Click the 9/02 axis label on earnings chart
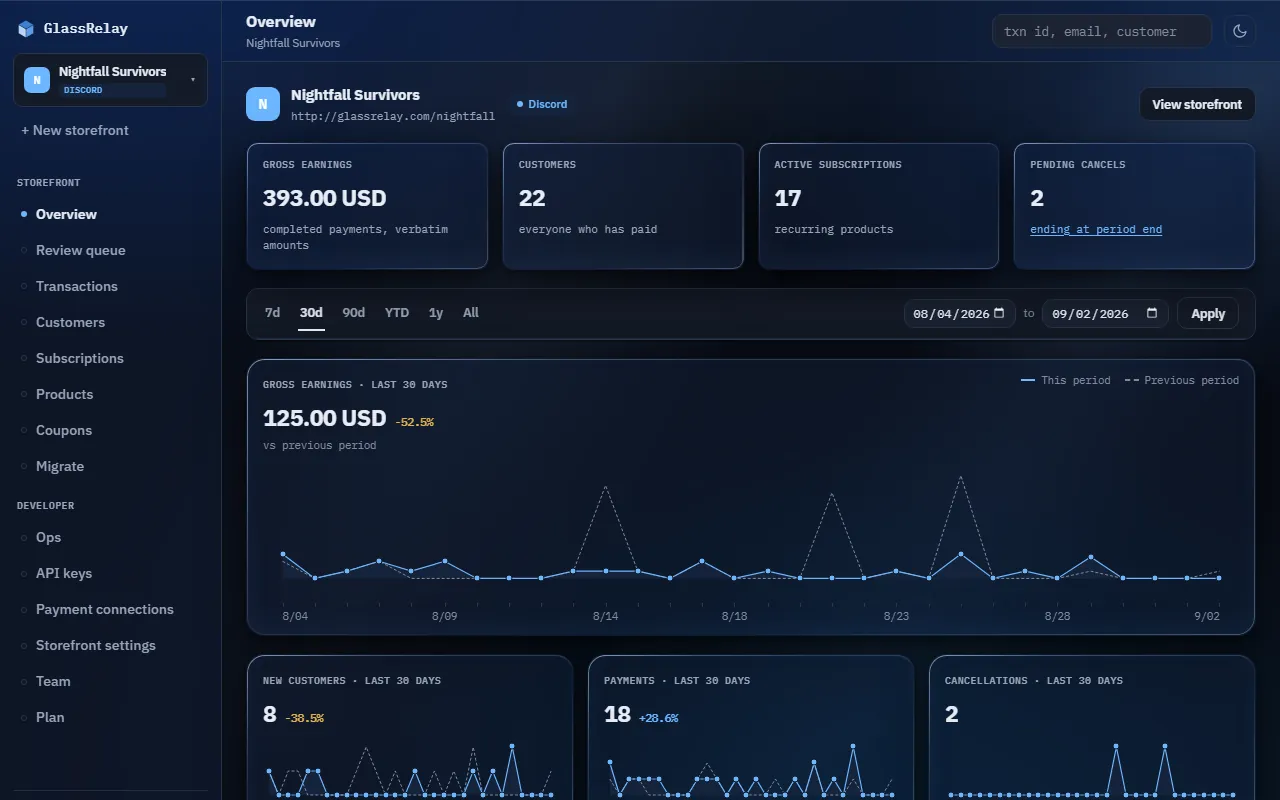1280x800 pixels. tap(1208, 616)
